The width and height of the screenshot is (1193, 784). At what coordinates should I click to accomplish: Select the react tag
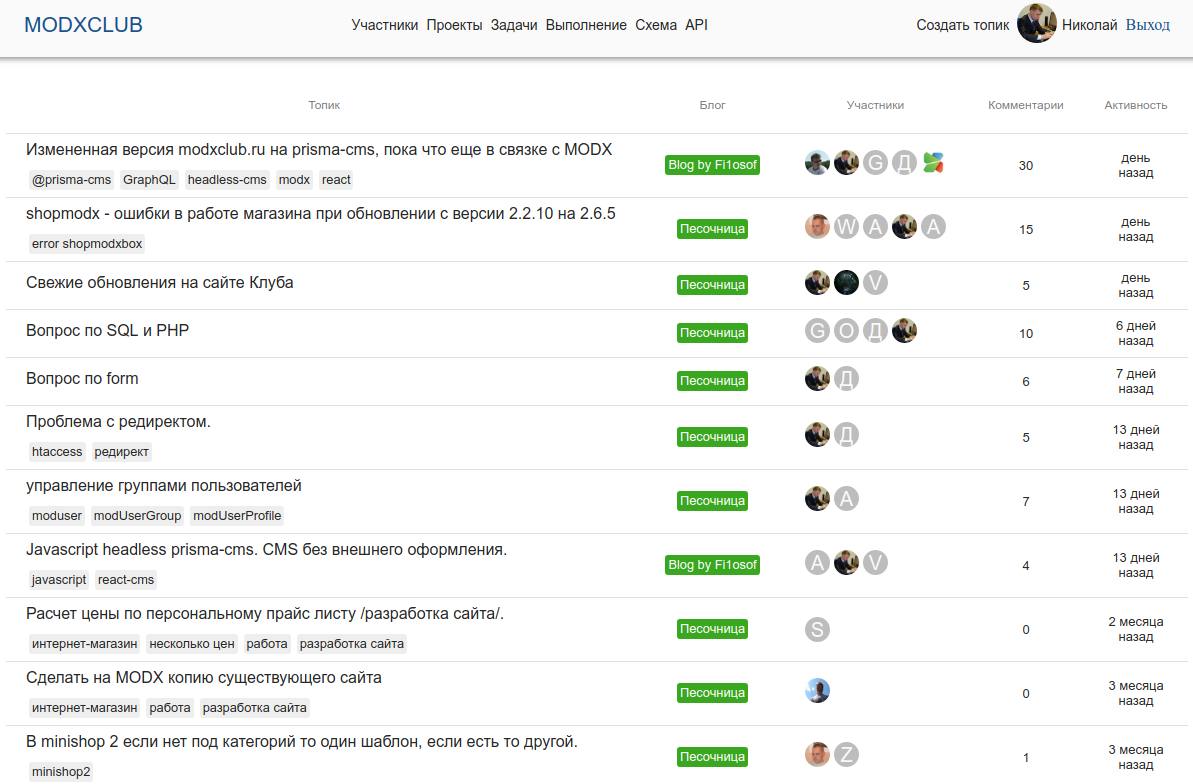click(336, 180)
